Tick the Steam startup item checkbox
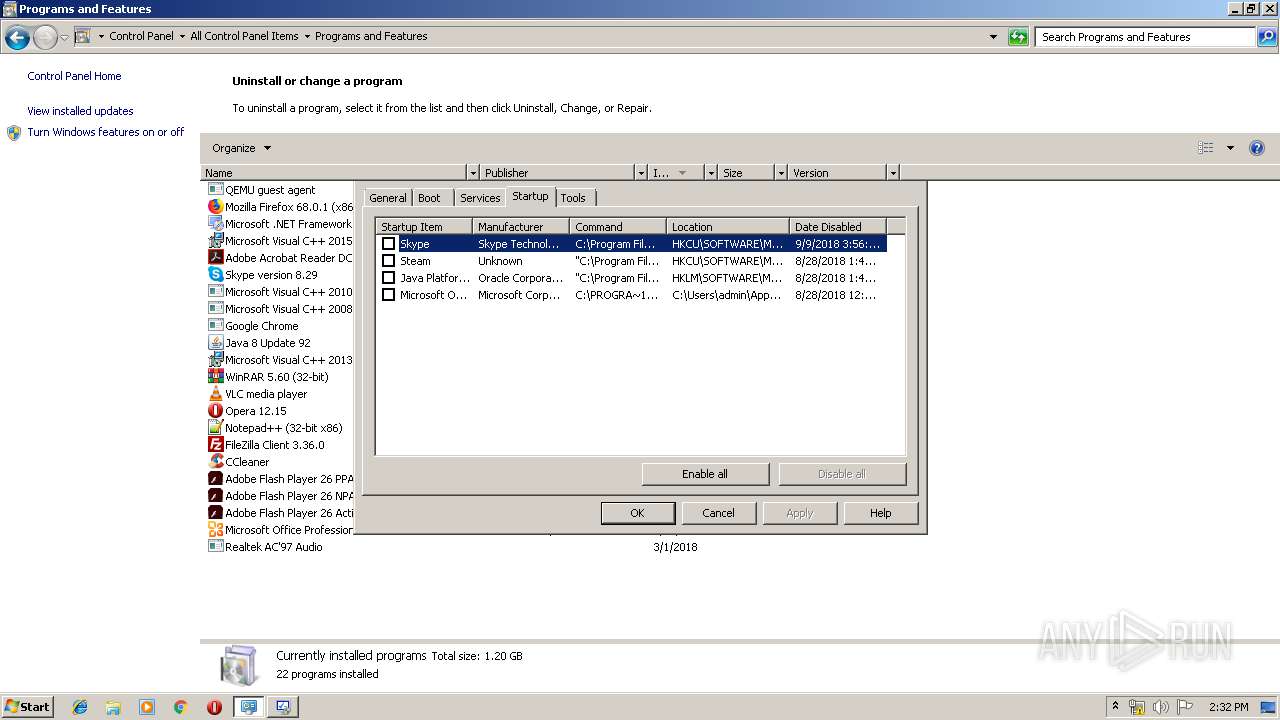This screenshot has width=1280, height=720. 389,261
